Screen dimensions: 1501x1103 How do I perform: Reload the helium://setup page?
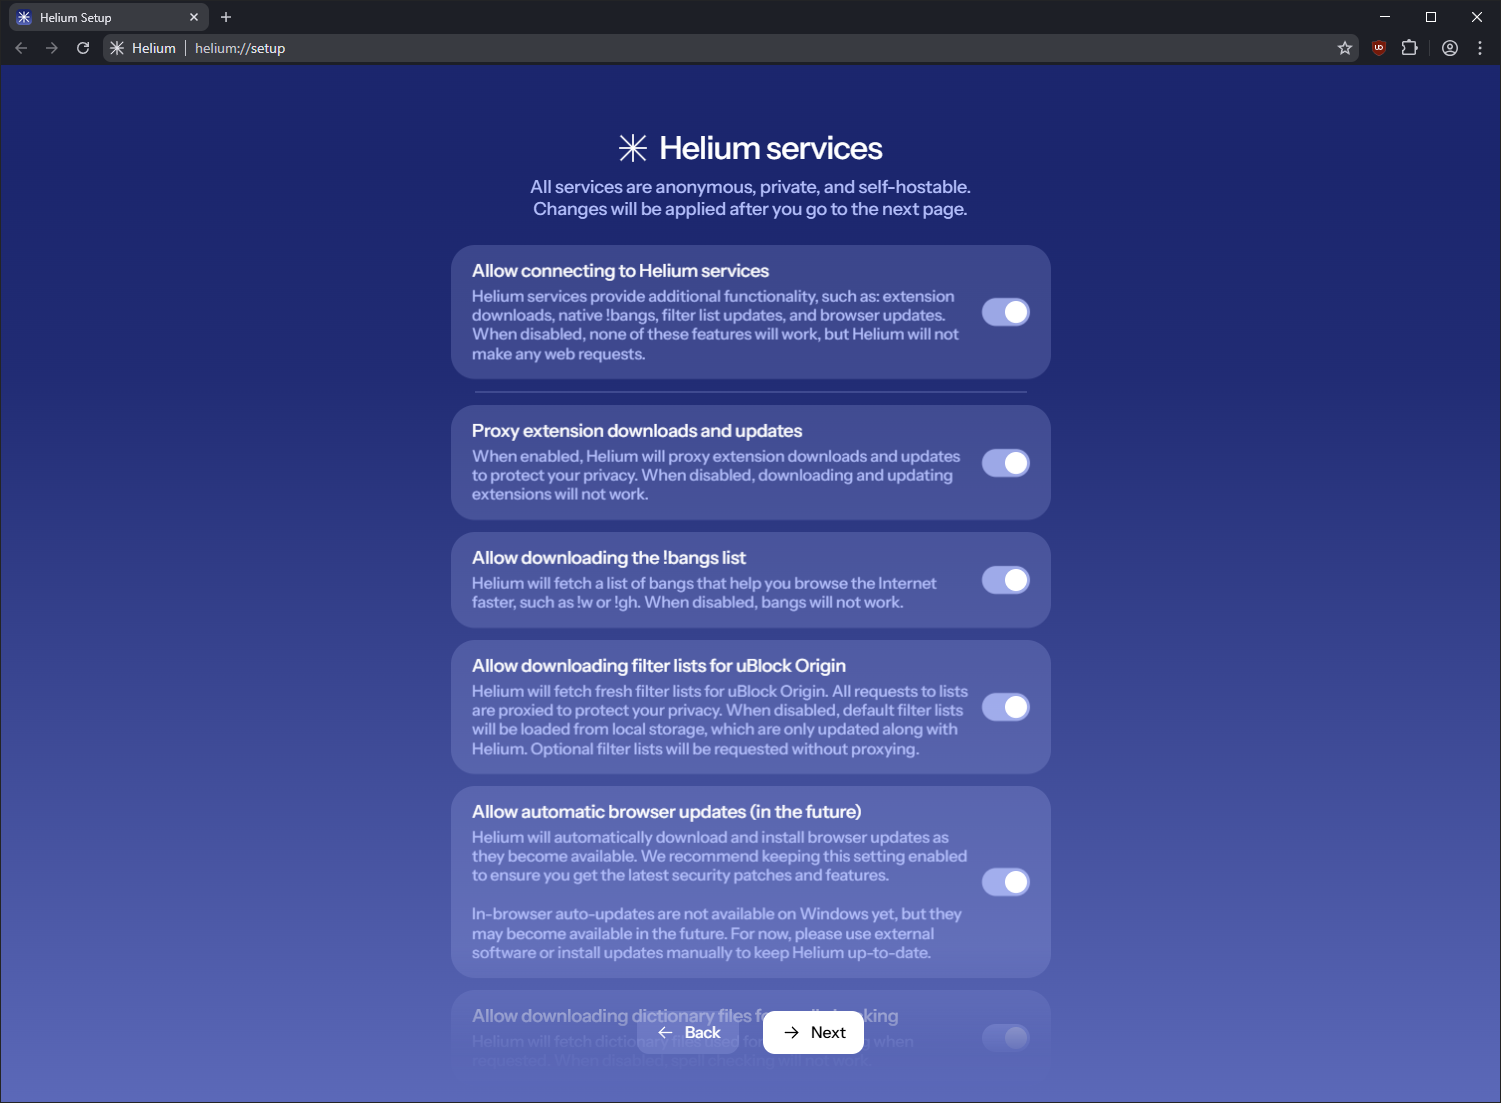click(83, 47)
